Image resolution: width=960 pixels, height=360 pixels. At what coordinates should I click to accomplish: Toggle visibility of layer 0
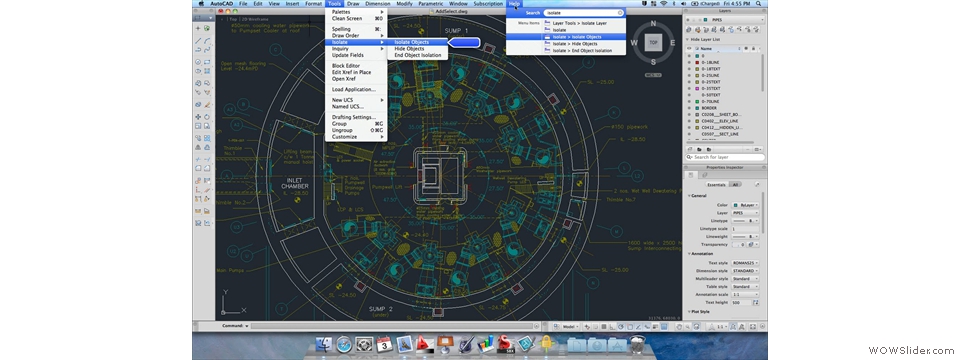coord(689,56)
